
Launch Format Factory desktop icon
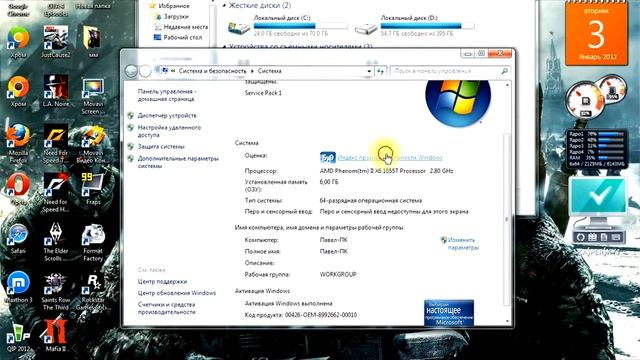coord(93,242)
